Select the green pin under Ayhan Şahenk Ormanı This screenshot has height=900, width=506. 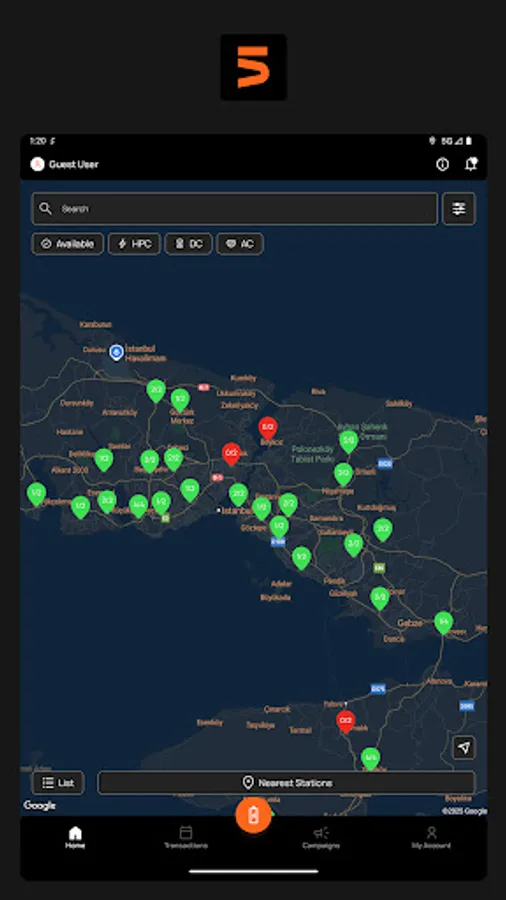tap(348, 441)
